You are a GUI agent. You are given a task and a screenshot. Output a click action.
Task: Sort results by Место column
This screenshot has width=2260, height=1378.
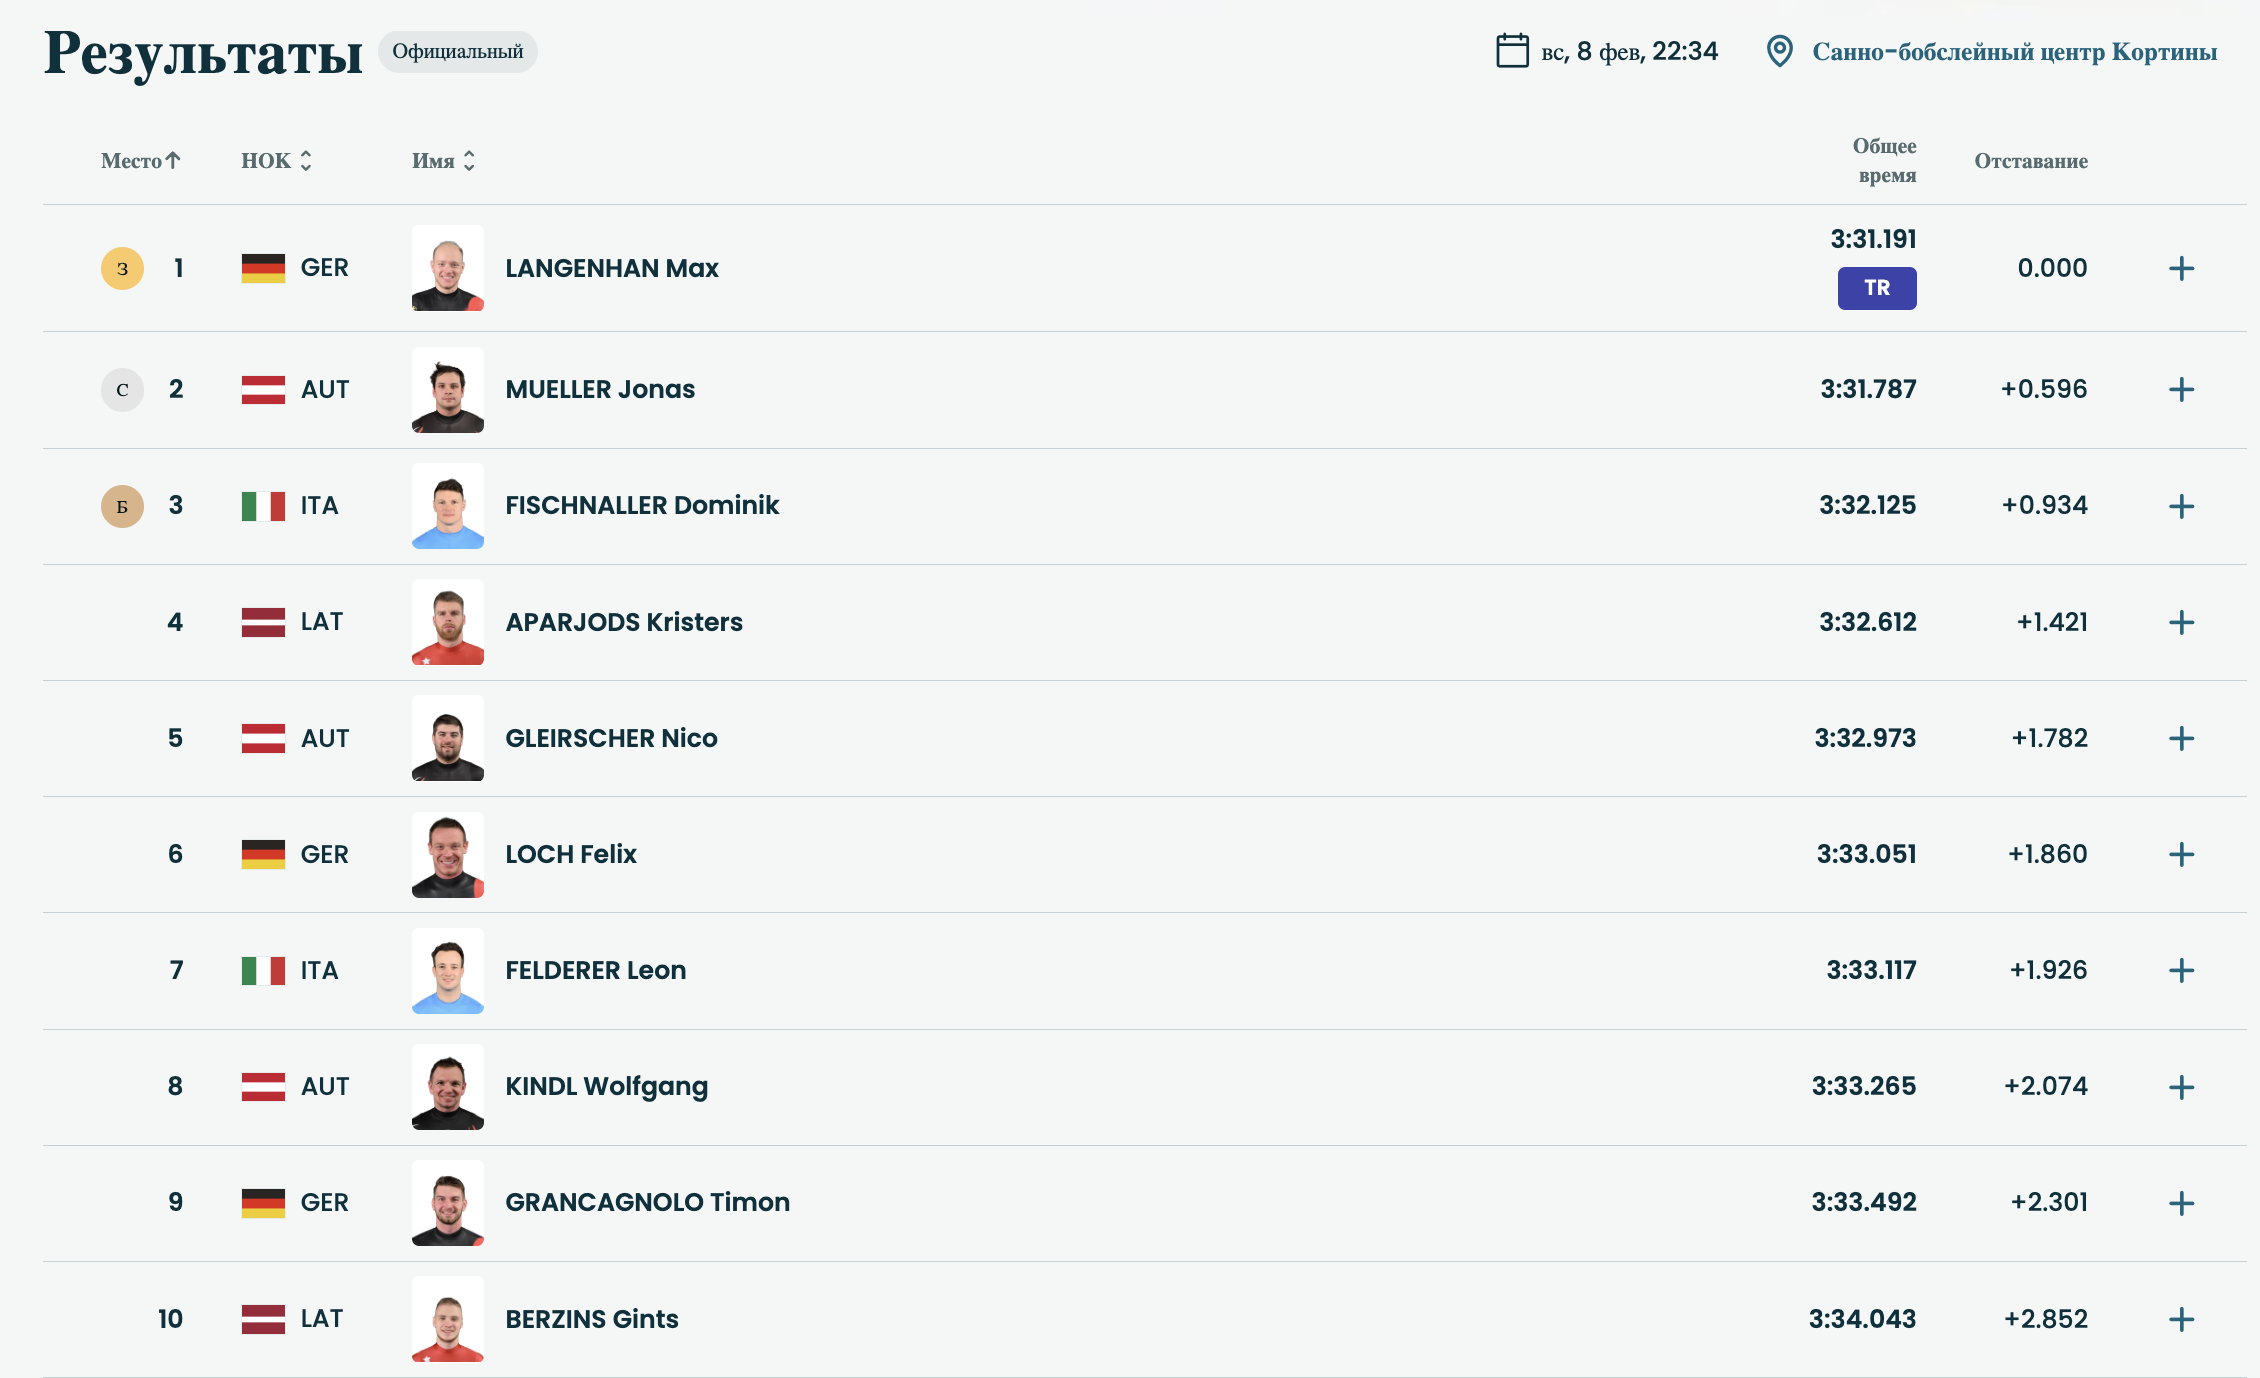point(140,161)
